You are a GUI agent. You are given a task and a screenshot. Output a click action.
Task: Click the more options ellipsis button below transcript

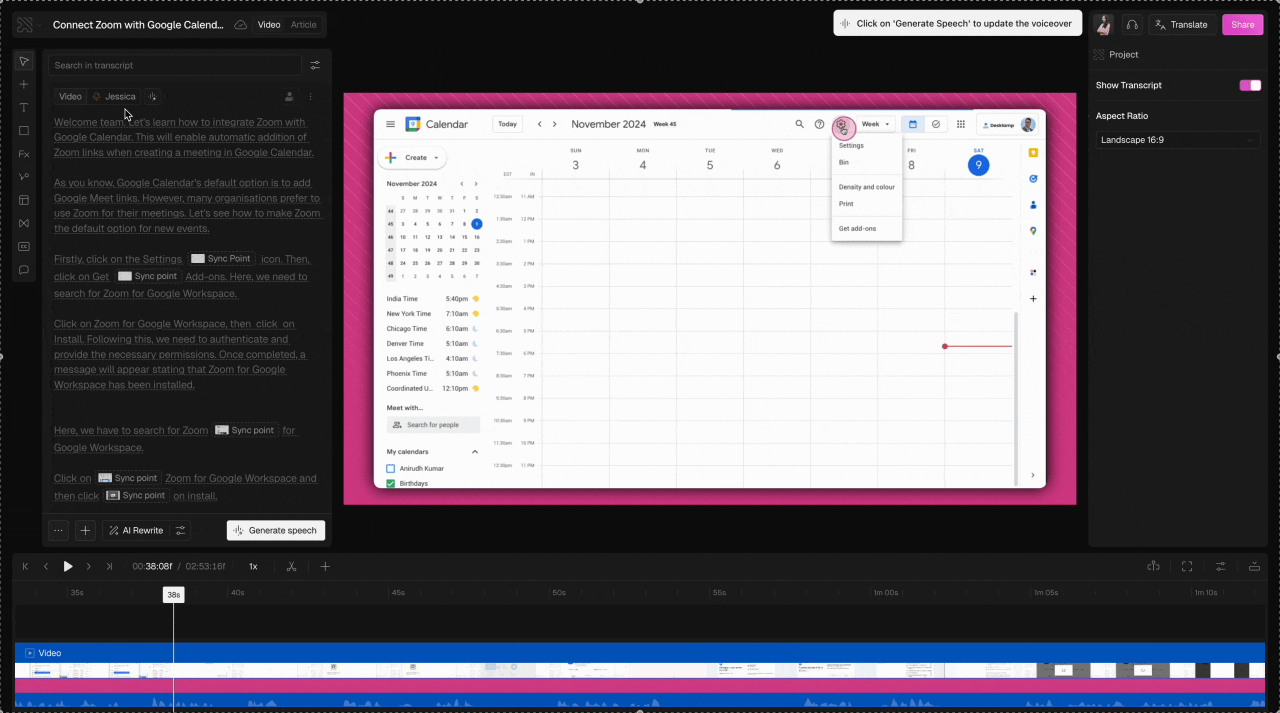58,531
